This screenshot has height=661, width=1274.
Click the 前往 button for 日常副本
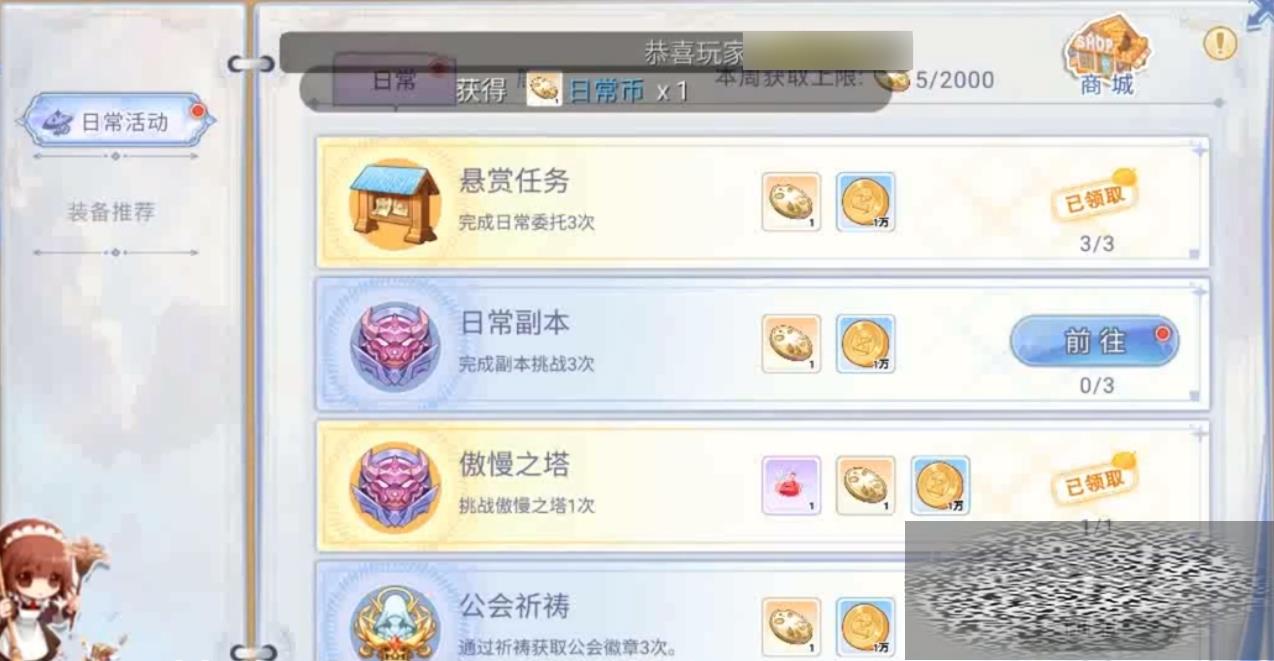1094,342
